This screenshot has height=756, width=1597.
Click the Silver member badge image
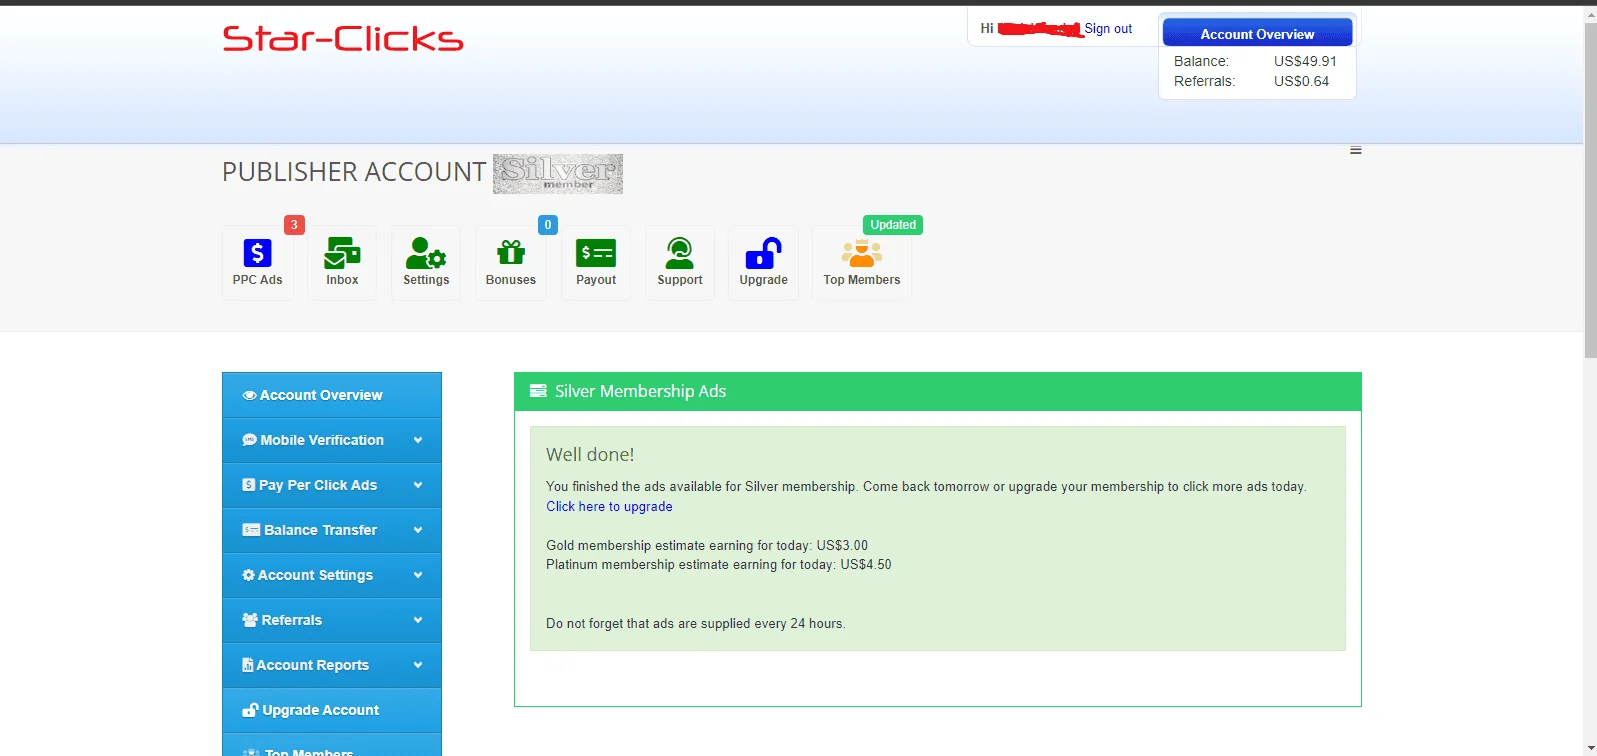(x=558, y=173)
